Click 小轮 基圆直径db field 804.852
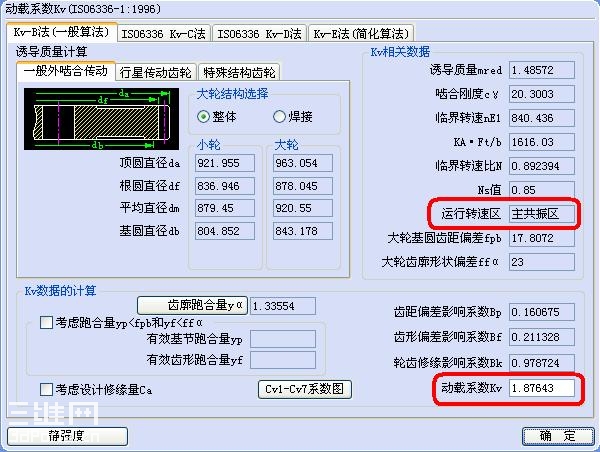This screenshot has height=452, width=600. coord(225,231)
